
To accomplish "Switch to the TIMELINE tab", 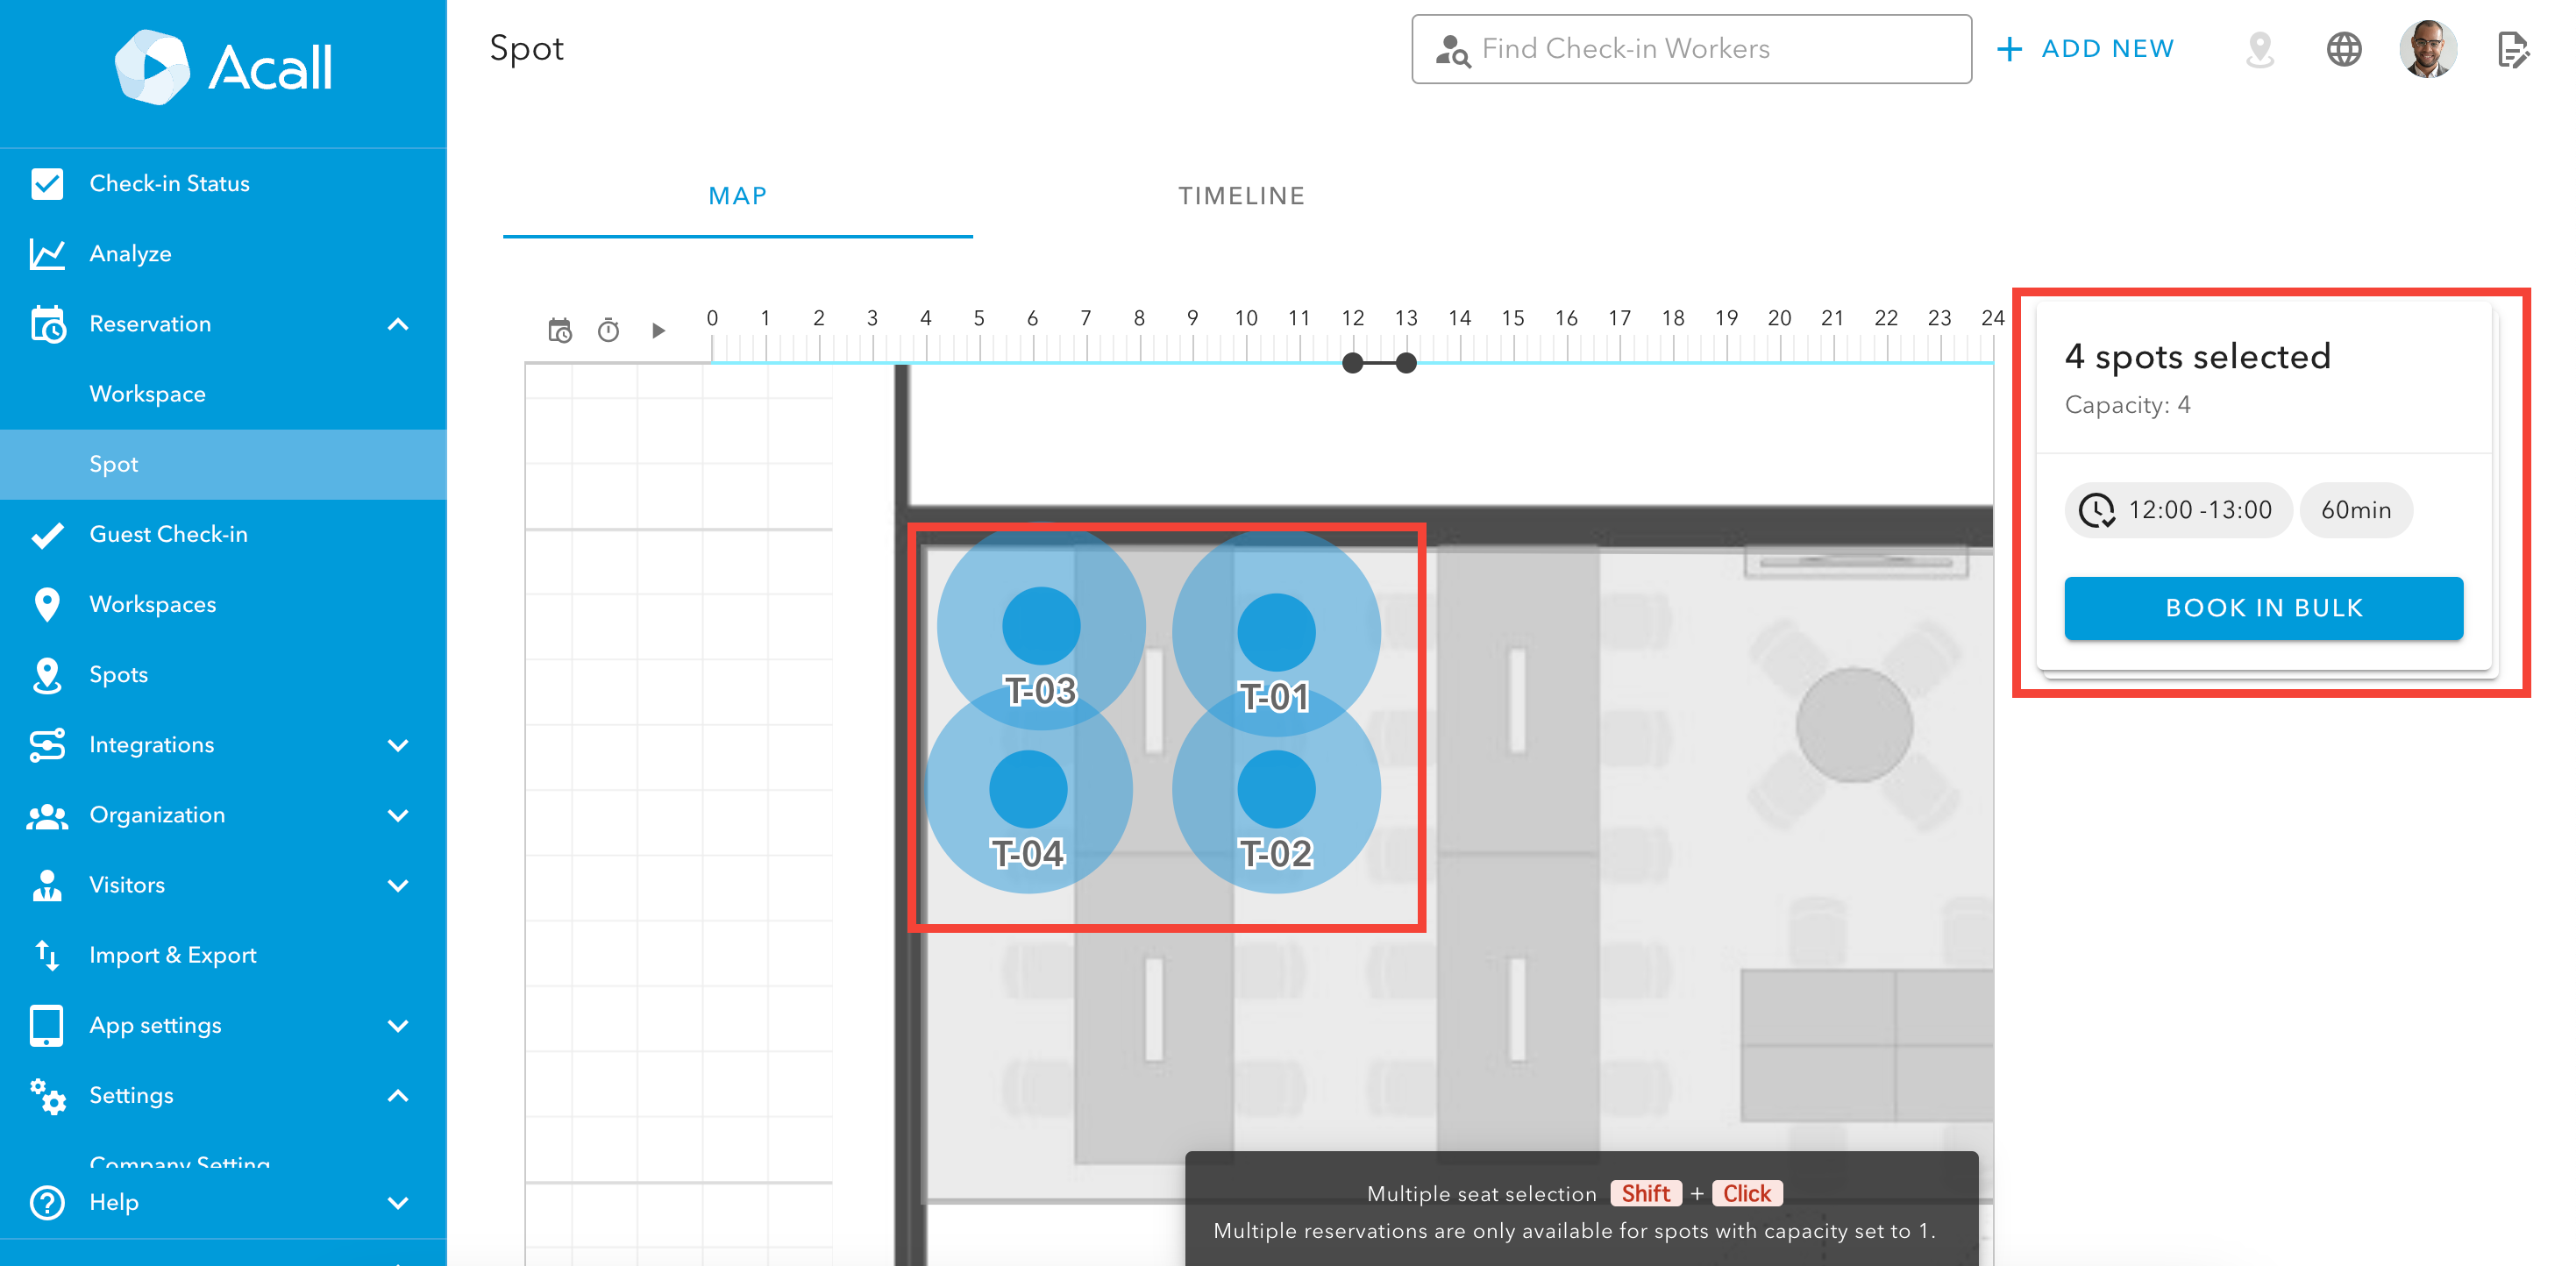I will (x=1241, y=196).
